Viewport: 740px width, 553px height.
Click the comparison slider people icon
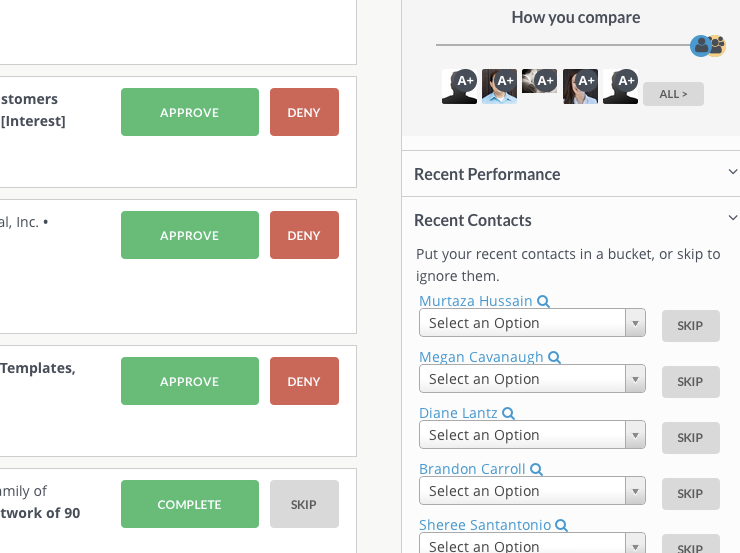pos(708,45)
